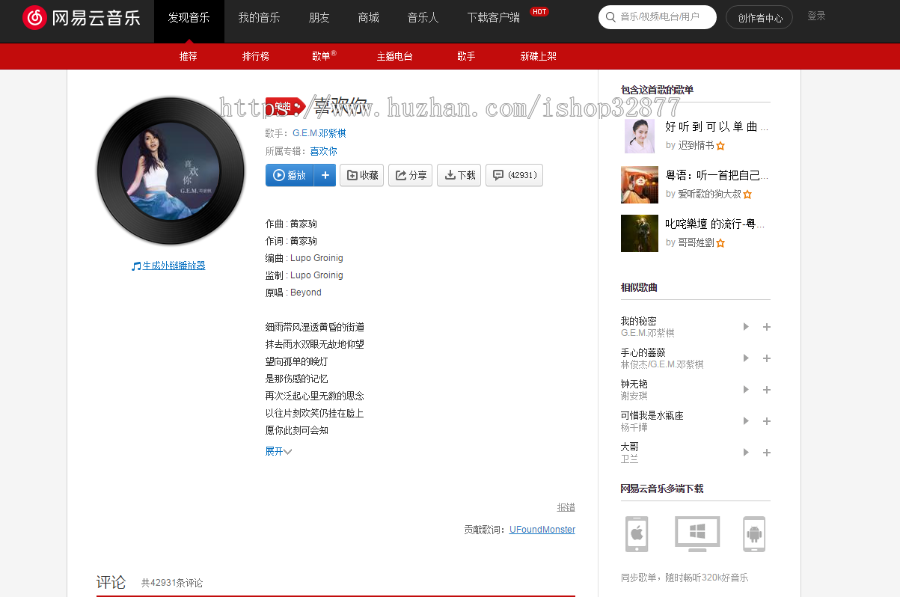Click the 报错 report error link
This screenshot has width=900, height=597.
566,507
